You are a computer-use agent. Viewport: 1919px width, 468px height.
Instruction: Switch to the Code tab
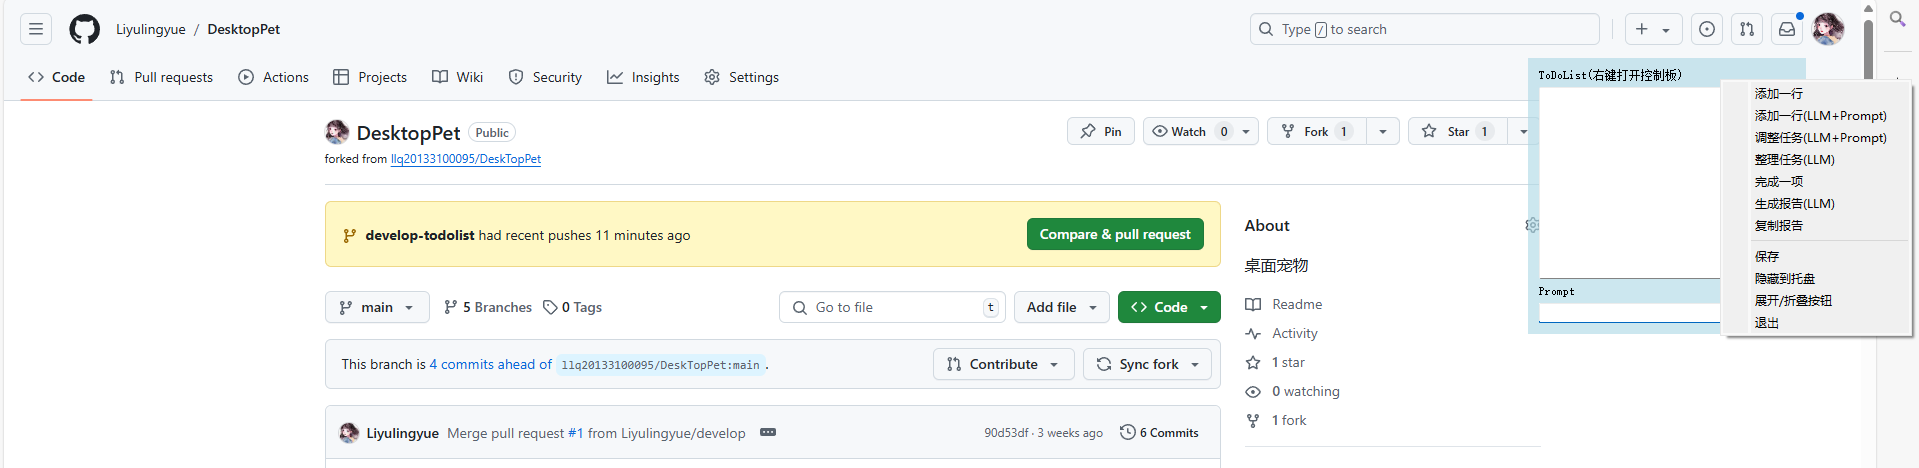pos(57,77)
